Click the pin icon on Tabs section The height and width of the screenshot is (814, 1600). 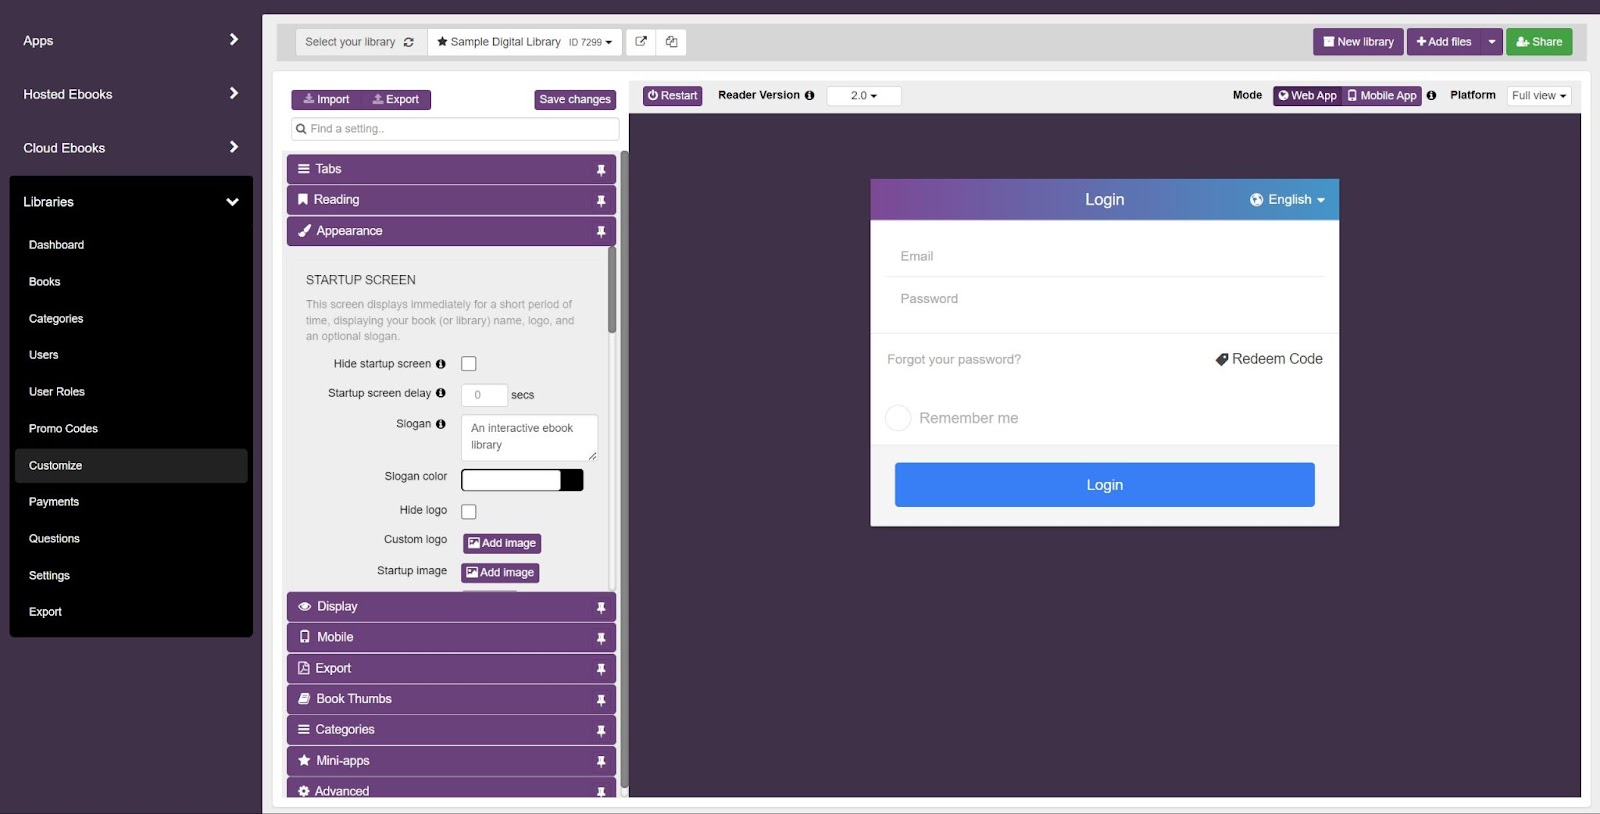(x=601, y=170)
